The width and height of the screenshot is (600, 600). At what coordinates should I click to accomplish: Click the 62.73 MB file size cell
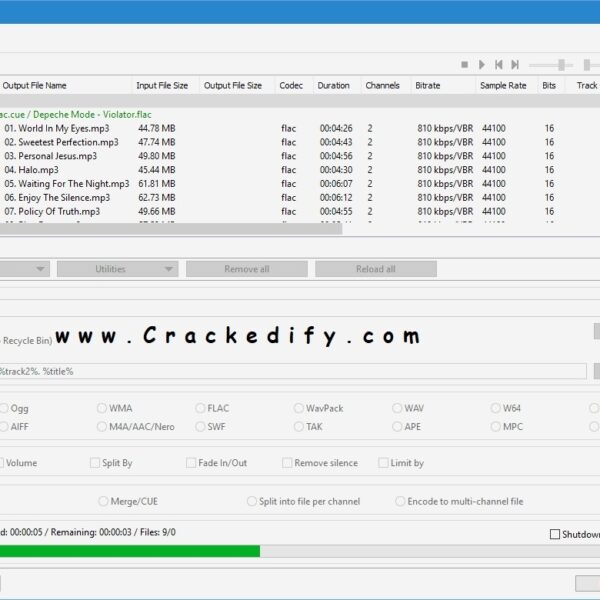pos(157,197)
